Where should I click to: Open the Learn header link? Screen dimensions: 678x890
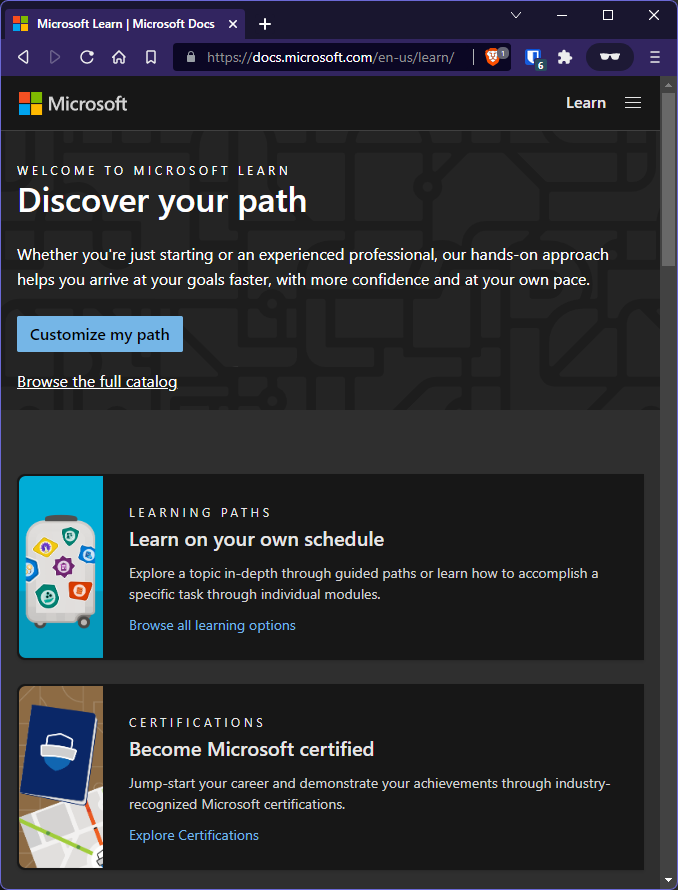[585, 103]
